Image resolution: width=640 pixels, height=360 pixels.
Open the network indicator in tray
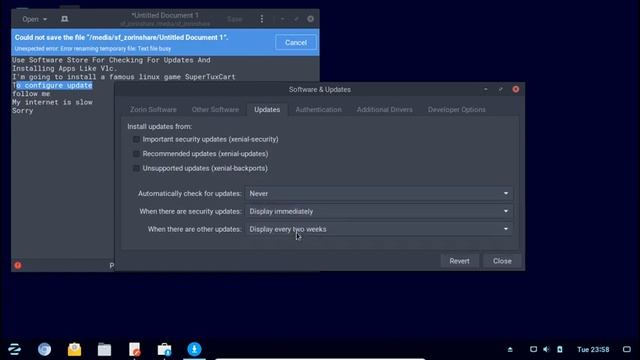pos(533,349)
